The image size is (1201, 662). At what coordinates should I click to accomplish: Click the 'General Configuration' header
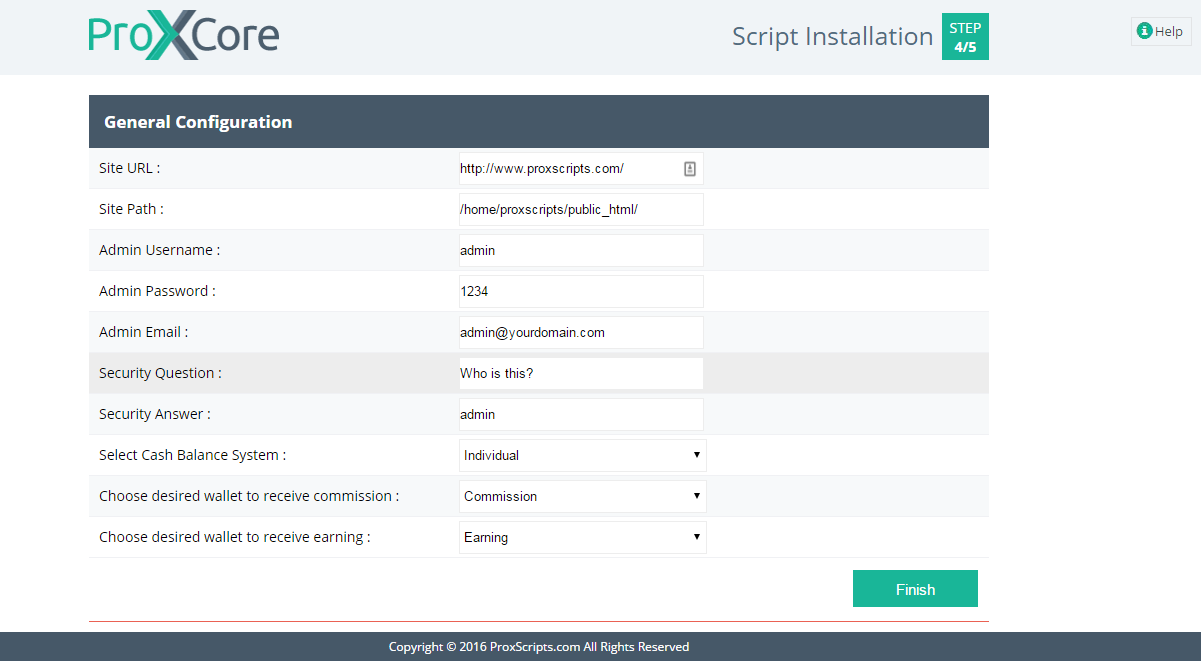coord(198,122)
